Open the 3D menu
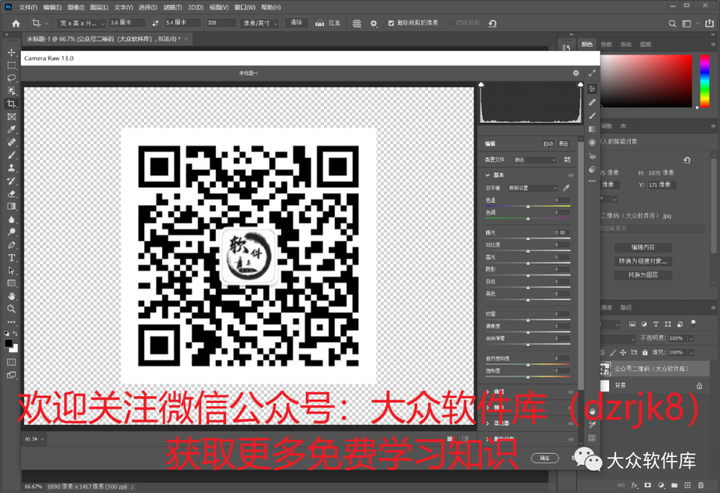 click(x=196, y=7)
